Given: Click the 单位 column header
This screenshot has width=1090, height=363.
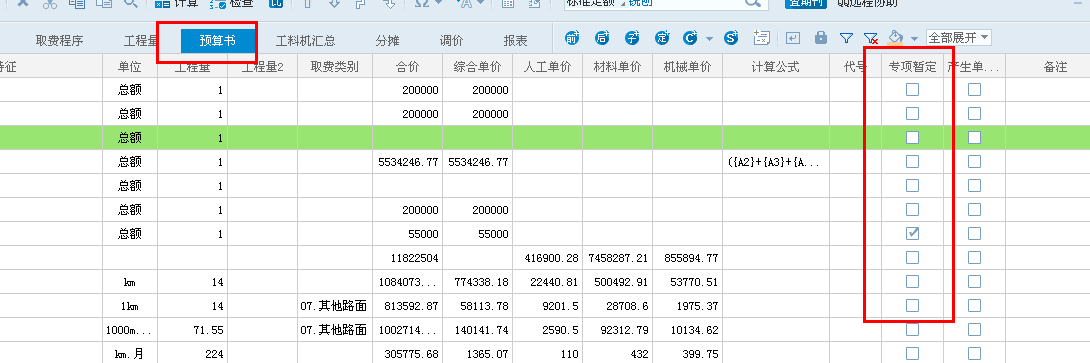Looking at the screenshot, I should (130, 67).
